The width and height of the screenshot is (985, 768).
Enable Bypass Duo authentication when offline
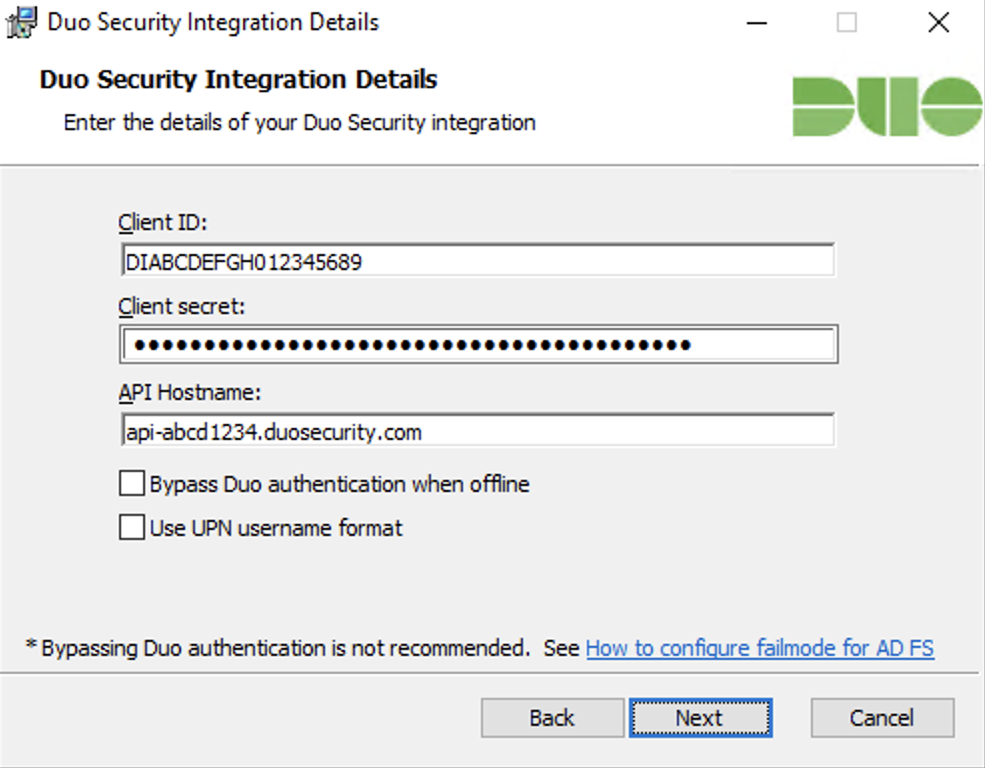point(131,483)
